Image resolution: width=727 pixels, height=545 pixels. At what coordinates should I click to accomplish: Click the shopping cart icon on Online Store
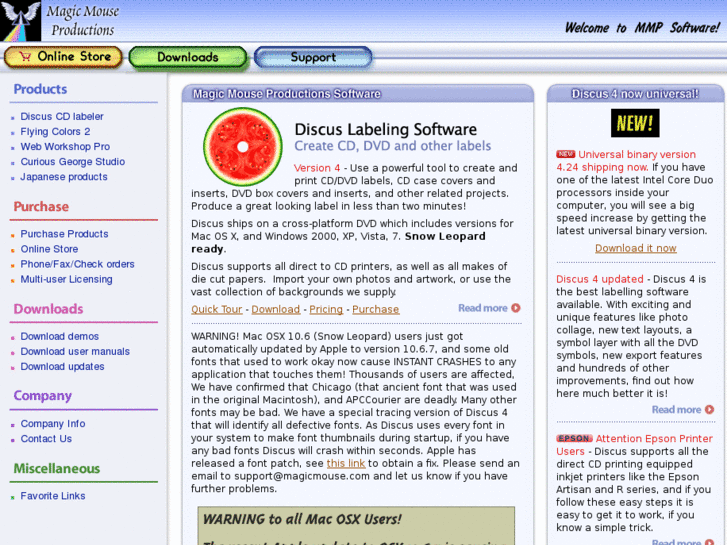click(x=25, y=57)
